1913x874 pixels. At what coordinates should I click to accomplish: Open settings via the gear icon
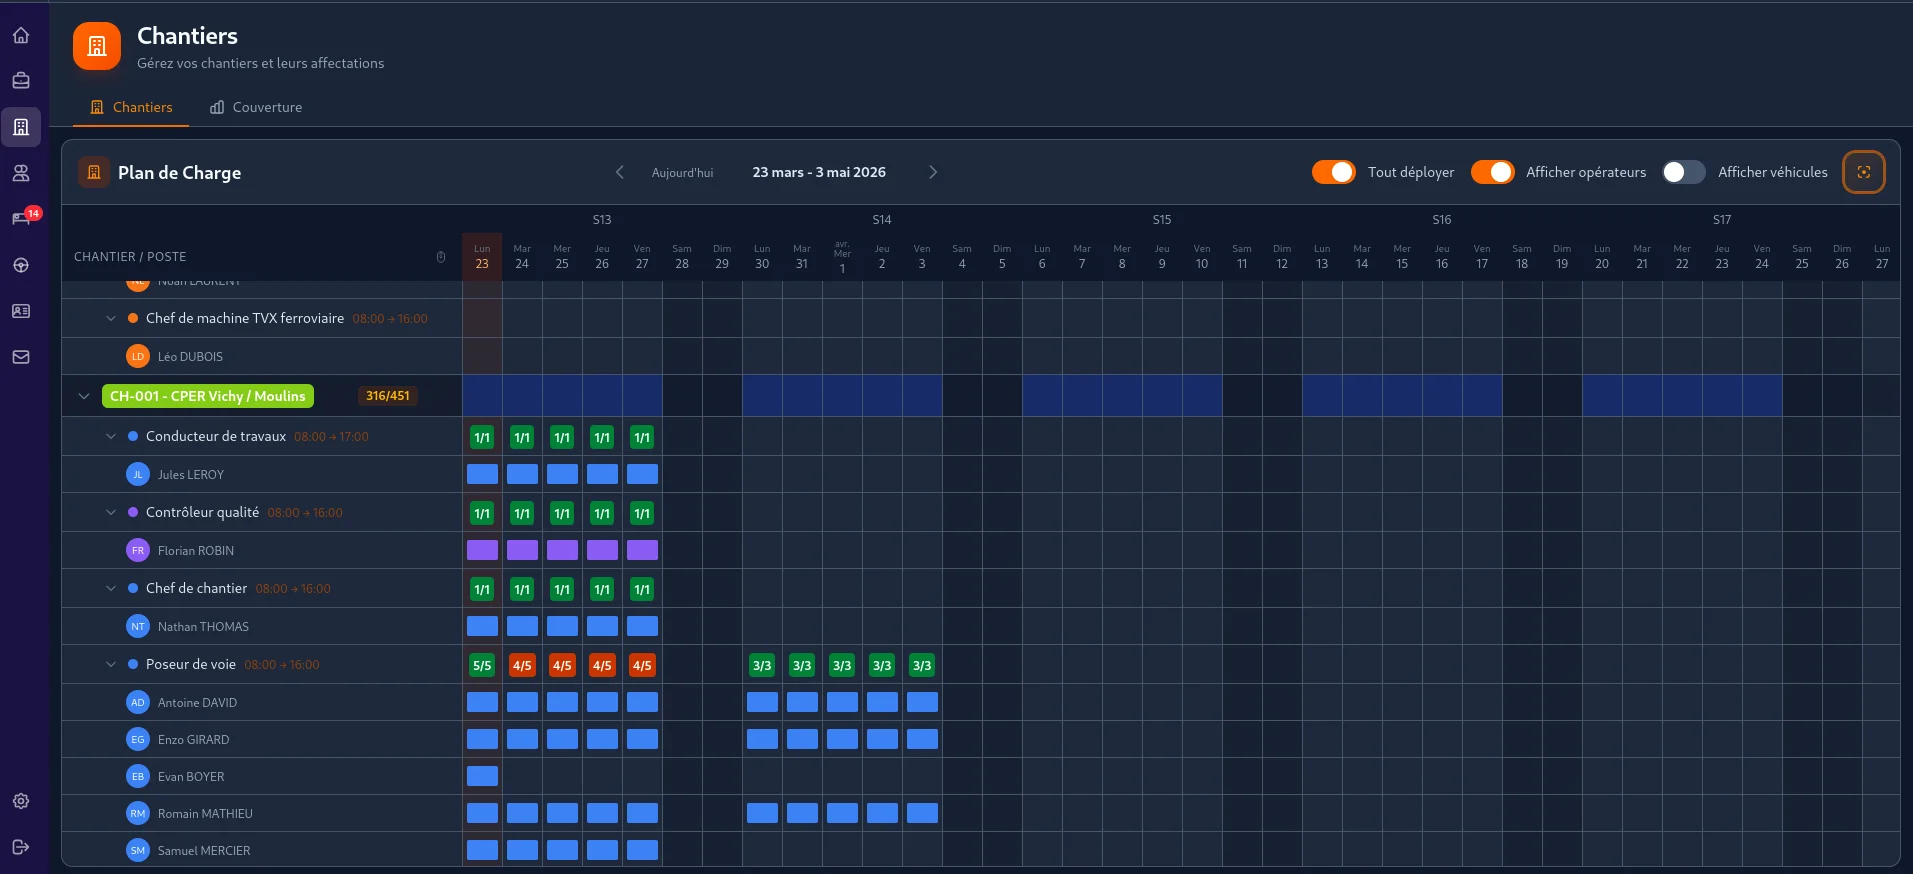point(21,801)
